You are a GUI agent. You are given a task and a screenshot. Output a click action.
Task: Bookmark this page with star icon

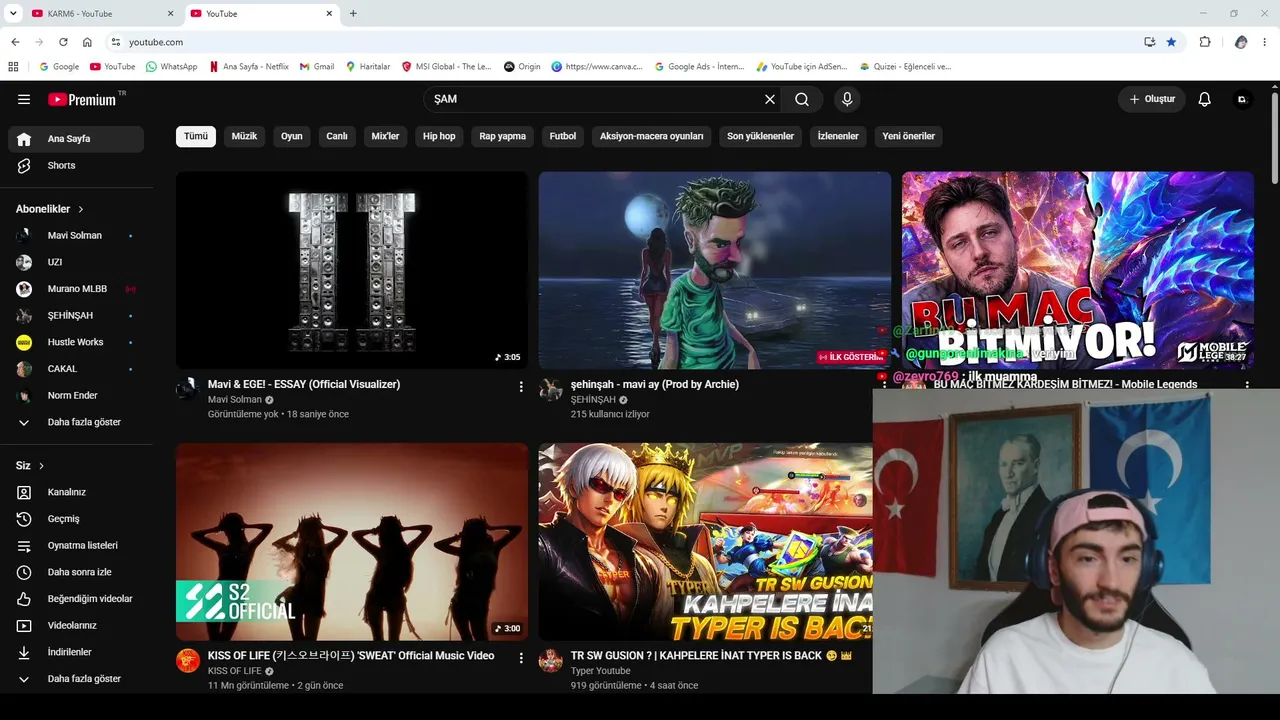1171,42
